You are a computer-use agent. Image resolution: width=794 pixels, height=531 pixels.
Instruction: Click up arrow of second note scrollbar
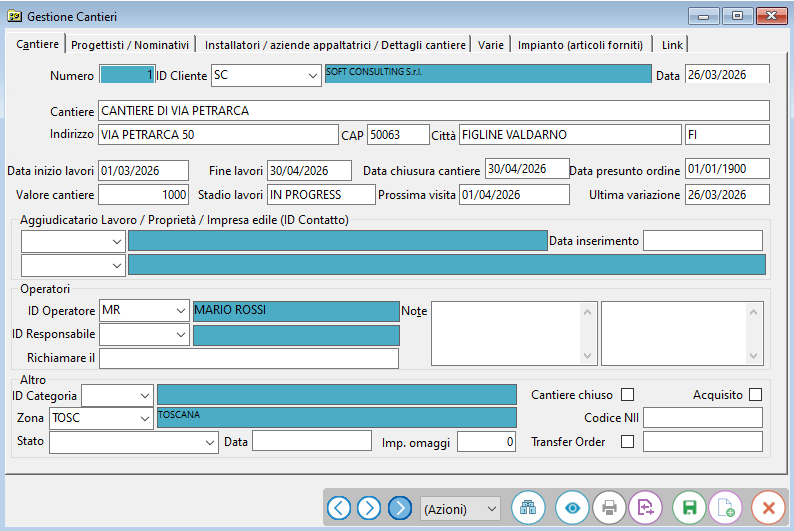753,312
